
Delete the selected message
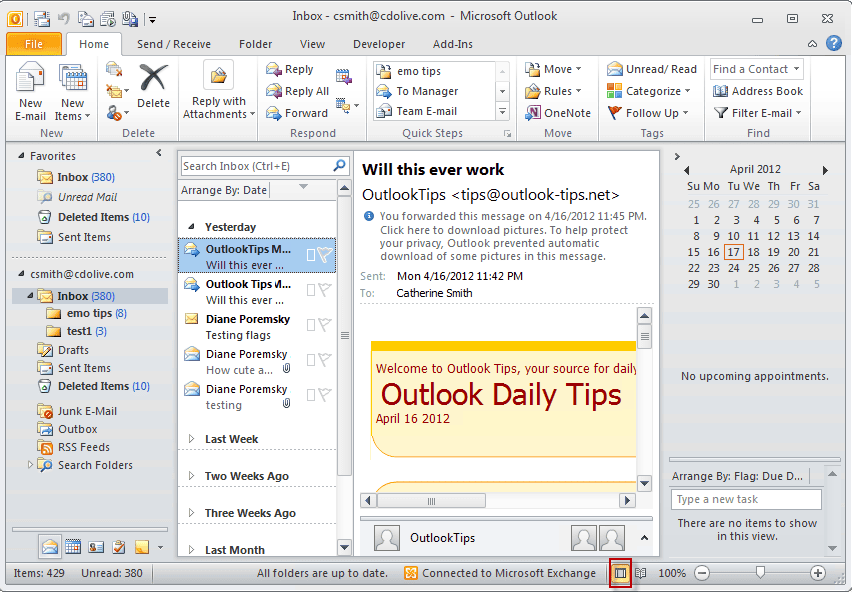[x=153, y=87]
